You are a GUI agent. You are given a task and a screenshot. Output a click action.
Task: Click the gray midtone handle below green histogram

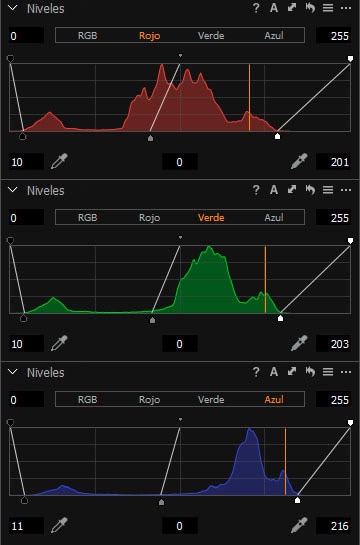tap(152, 320)
